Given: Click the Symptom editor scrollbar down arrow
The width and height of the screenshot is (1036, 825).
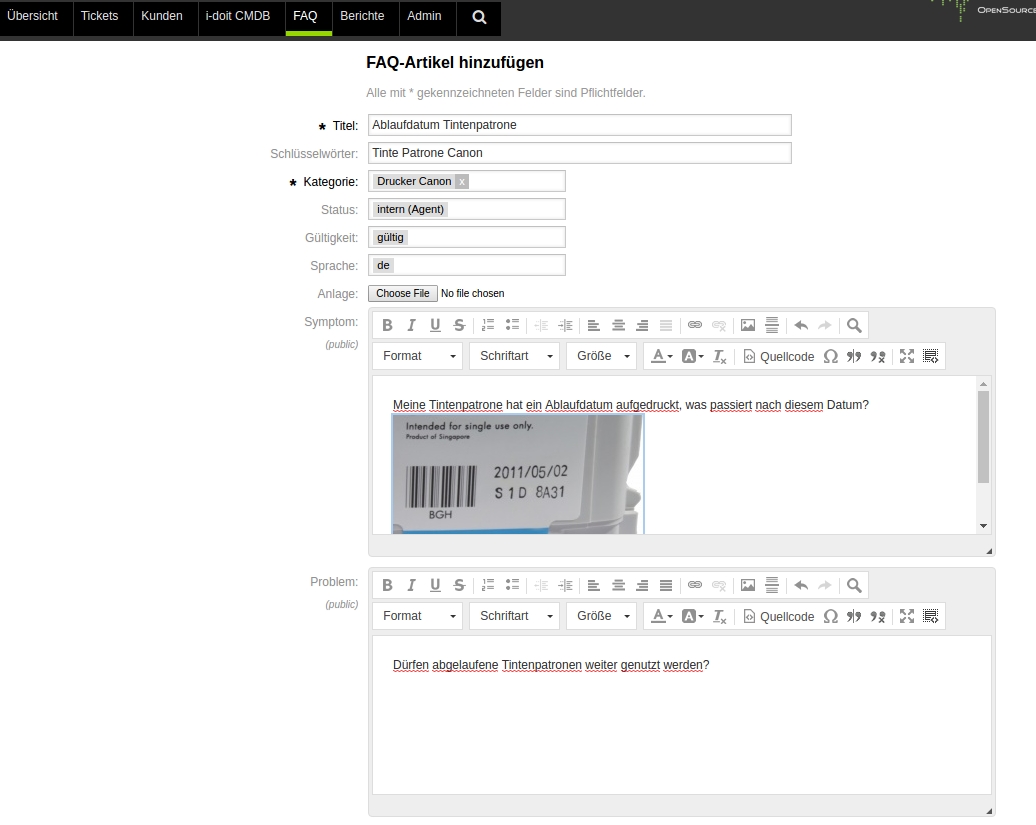Looking at the screenshot, I should (983, 526).
